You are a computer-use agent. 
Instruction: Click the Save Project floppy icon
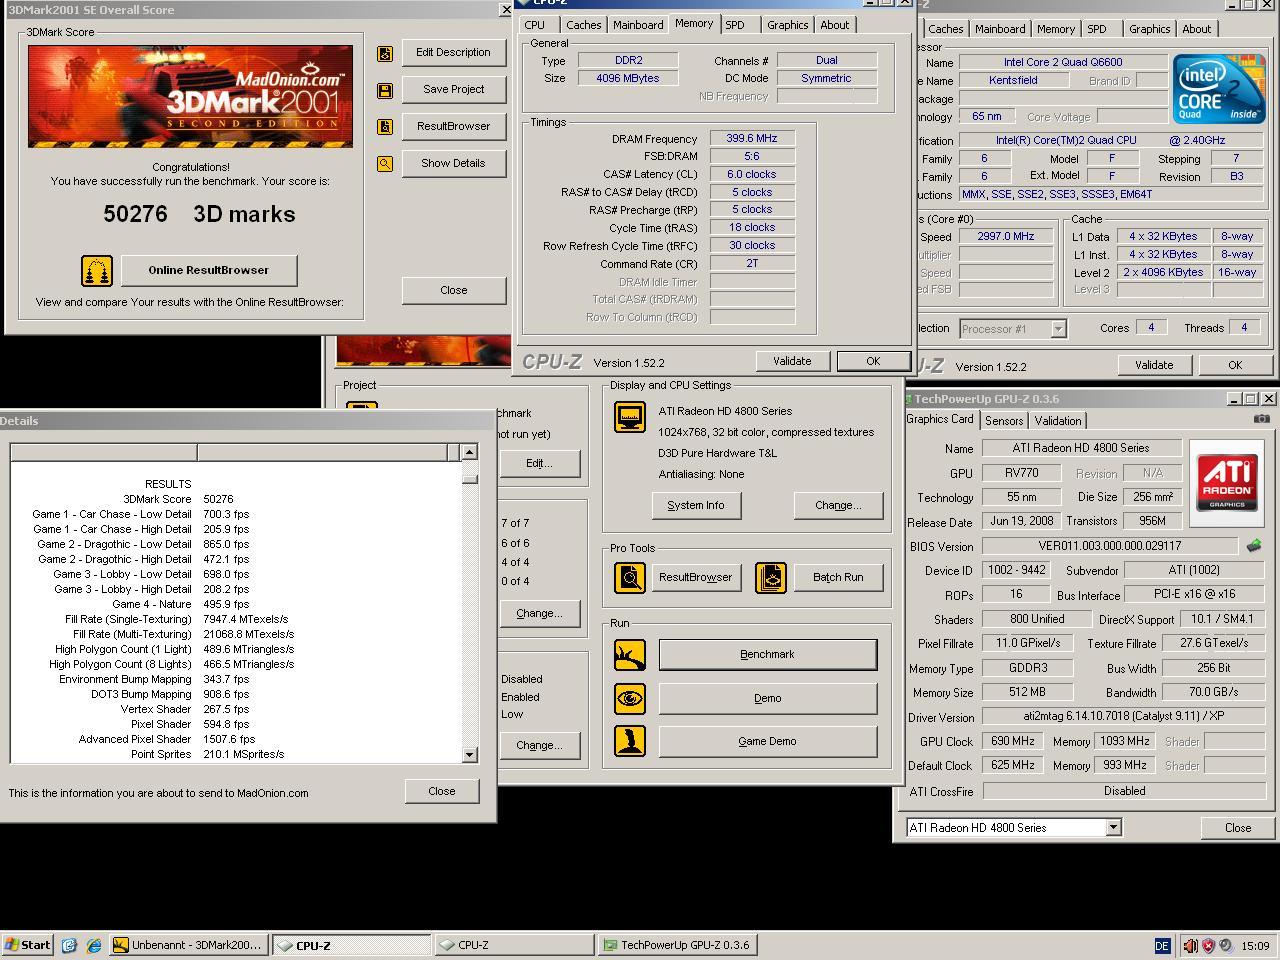[x=385, y=90]
